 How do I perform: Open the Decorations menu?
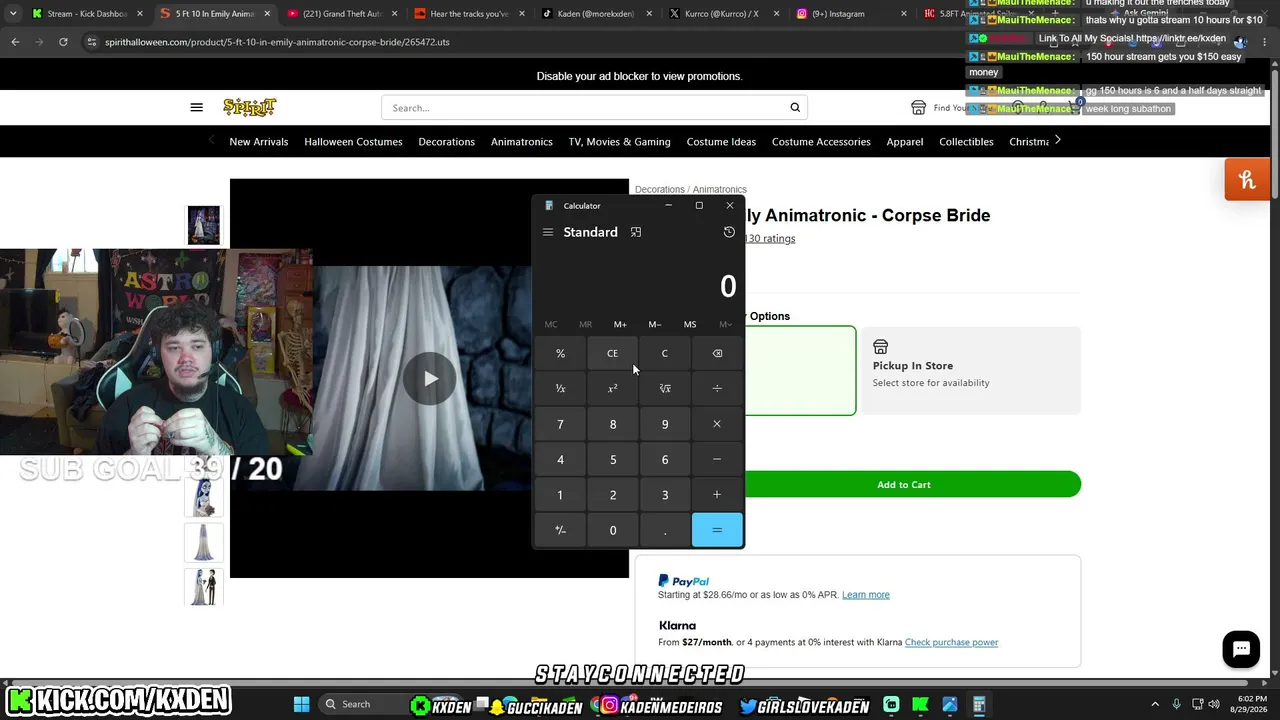[446, 141]
